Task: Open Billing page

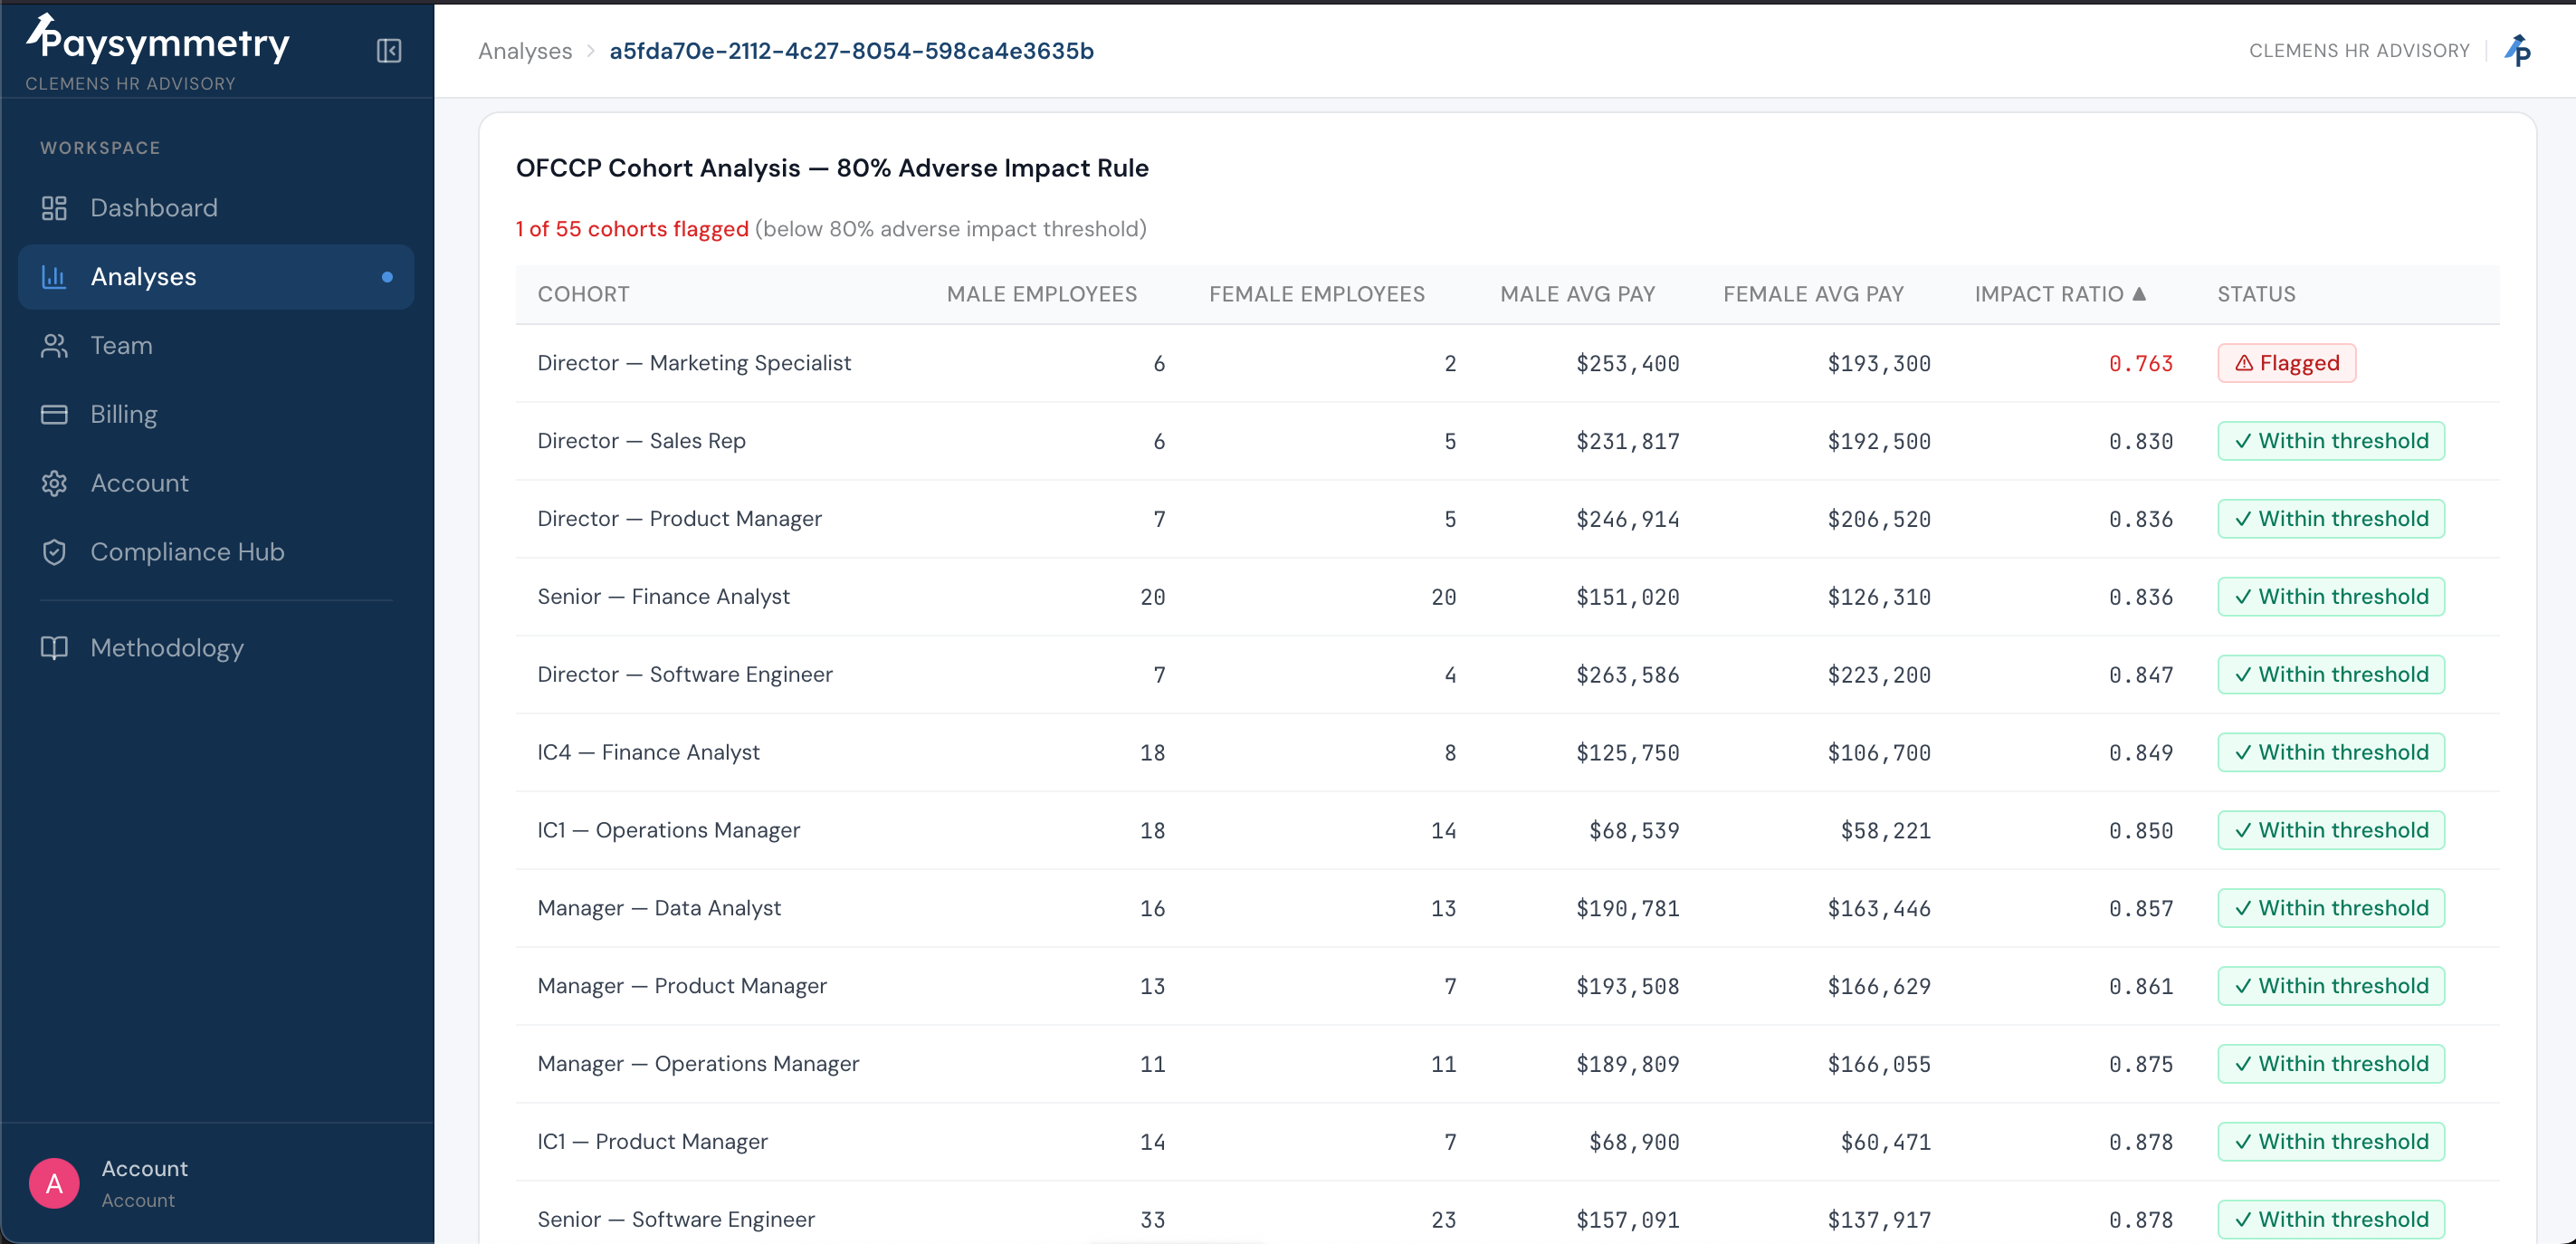Action: (x=216, y=414)
